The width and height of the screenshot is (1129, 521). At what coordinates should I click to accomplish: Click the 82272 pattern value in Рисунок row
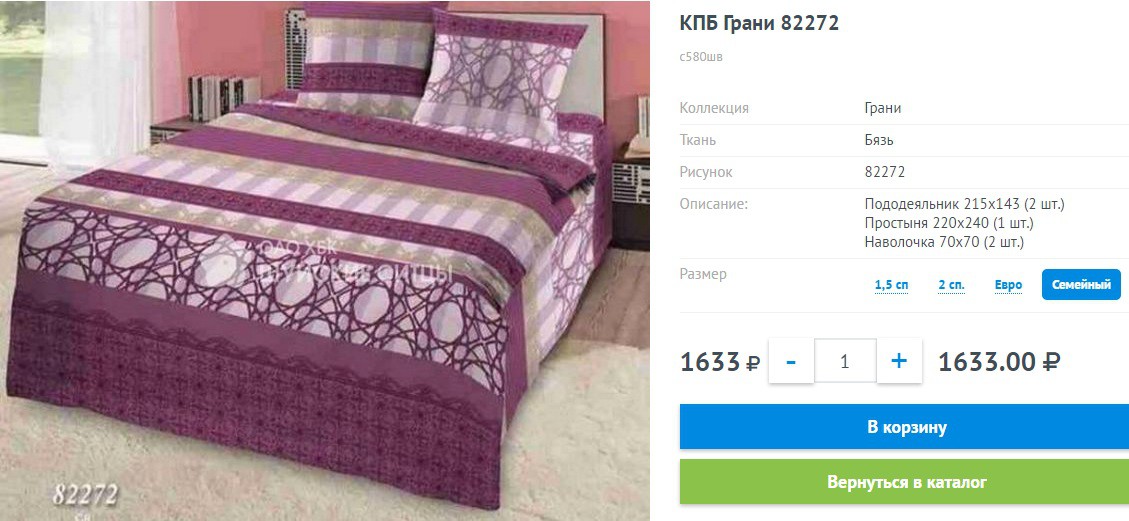[885, 173]
